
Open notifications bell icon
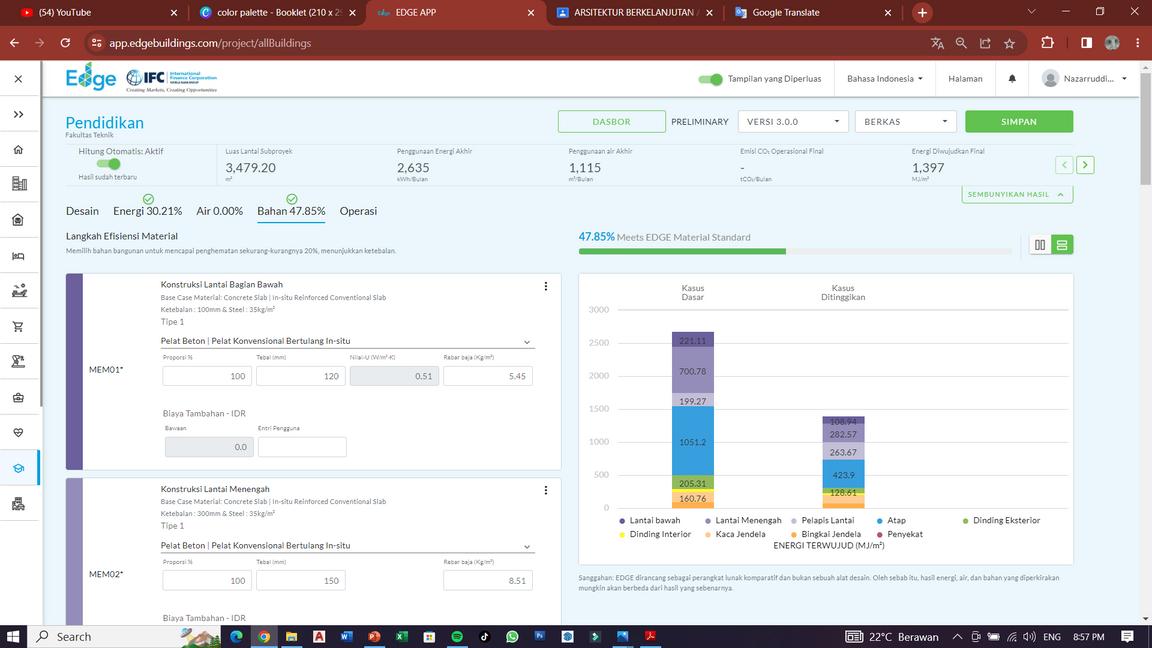1012,79
